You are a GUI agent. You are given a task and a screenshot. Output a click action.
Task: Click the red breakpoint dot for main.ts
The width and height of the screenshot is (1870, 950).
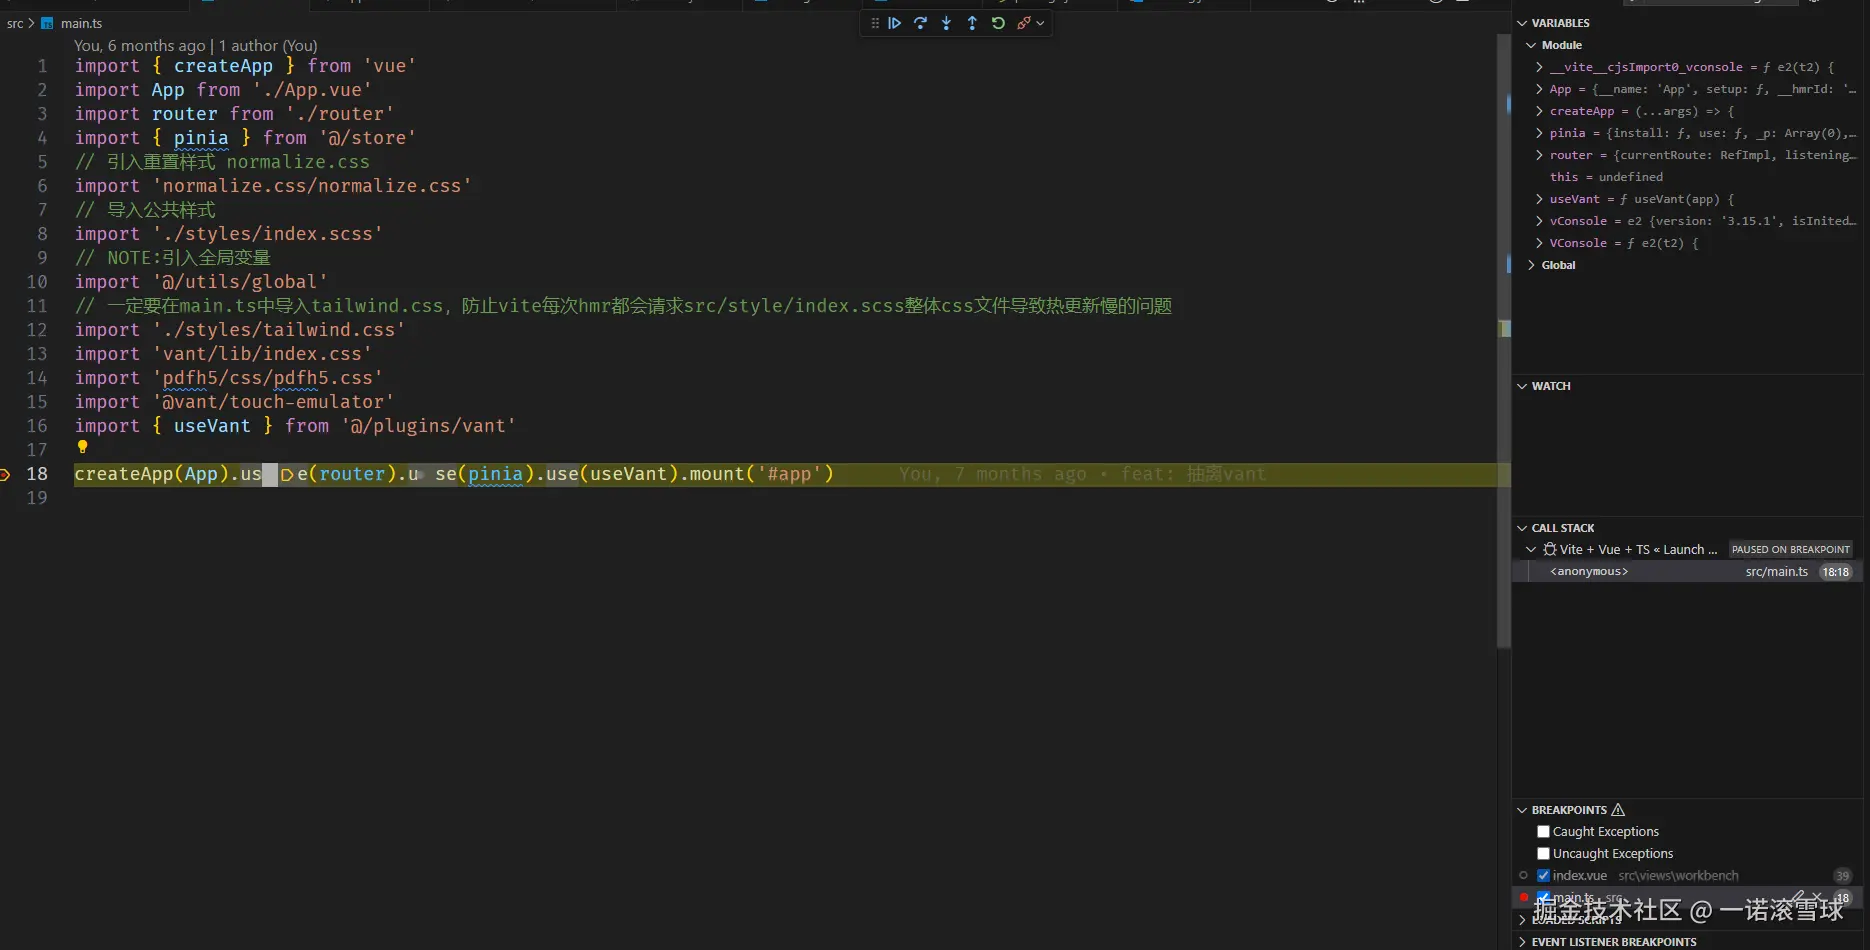[1524, 897]
